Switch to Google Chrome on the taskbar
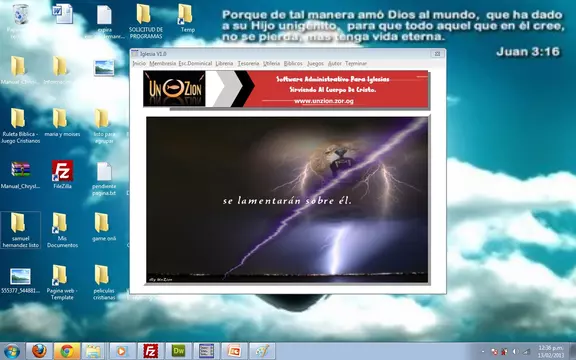 [66, 351]
